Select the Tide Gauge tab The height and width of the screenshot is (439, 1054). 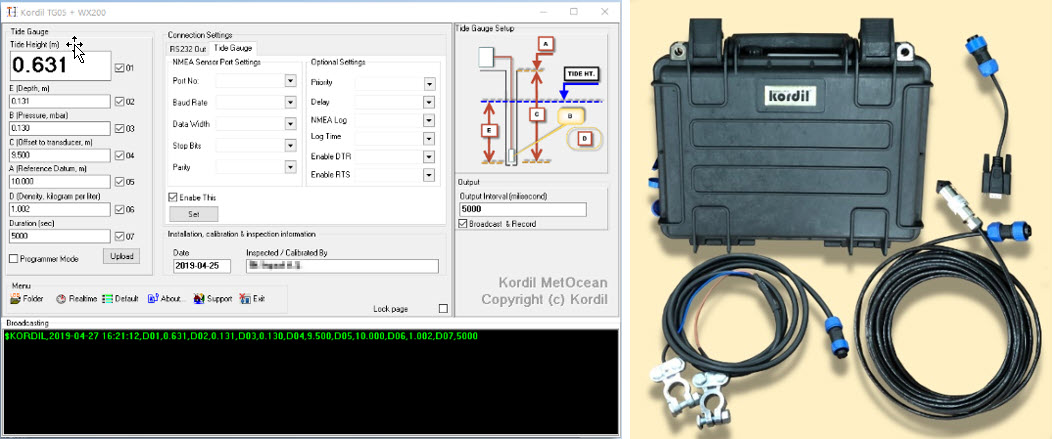[233, 48]
